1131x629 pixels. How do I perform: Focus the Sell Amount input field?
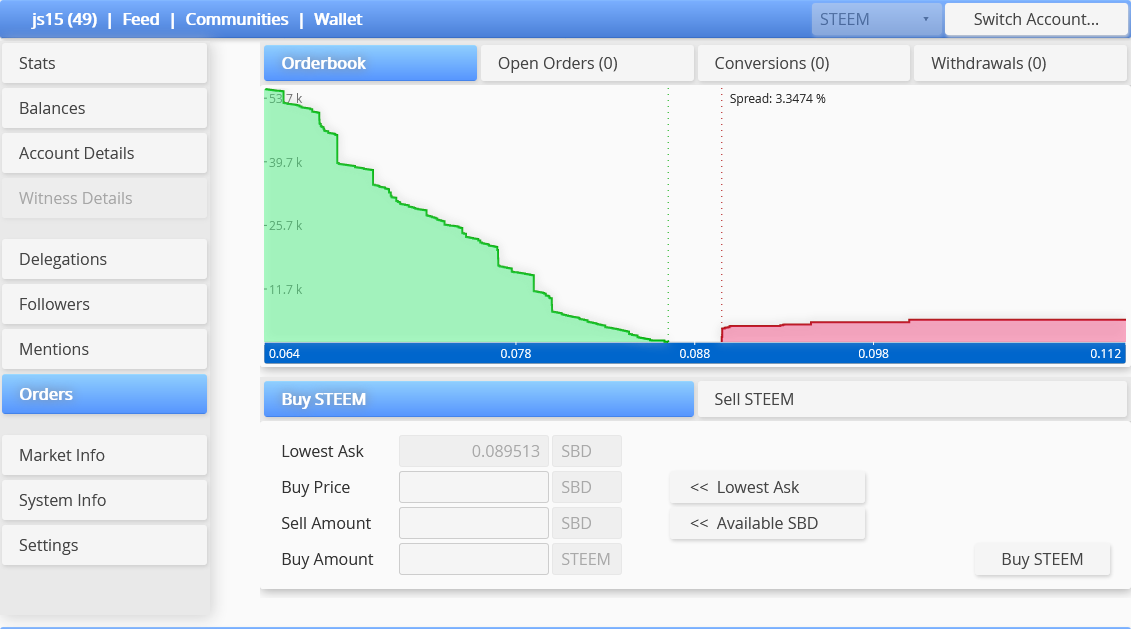(x=474, y=524)
